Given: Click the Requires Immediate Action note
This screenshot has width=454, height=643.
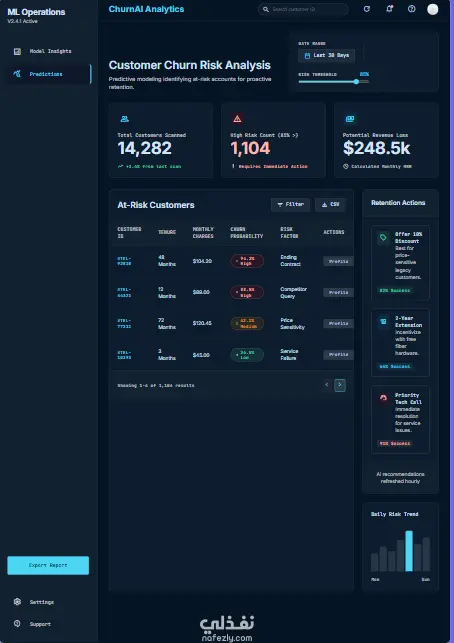Looking at the screenshot, I should 273,166.
